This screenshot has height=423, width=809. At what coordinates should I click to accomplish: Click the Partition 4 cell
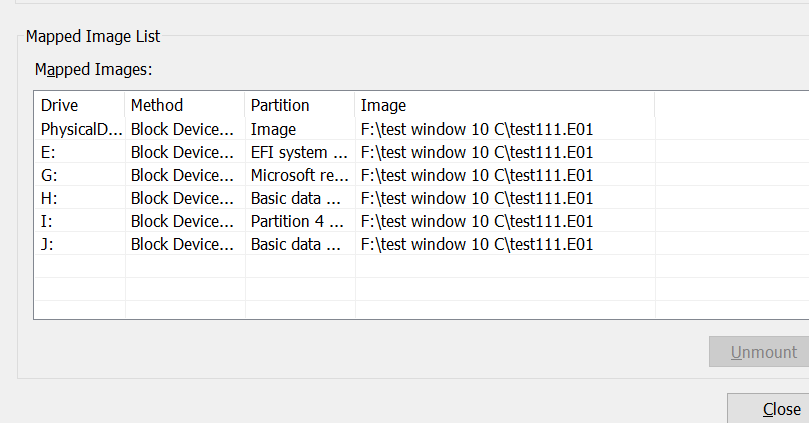299,221
